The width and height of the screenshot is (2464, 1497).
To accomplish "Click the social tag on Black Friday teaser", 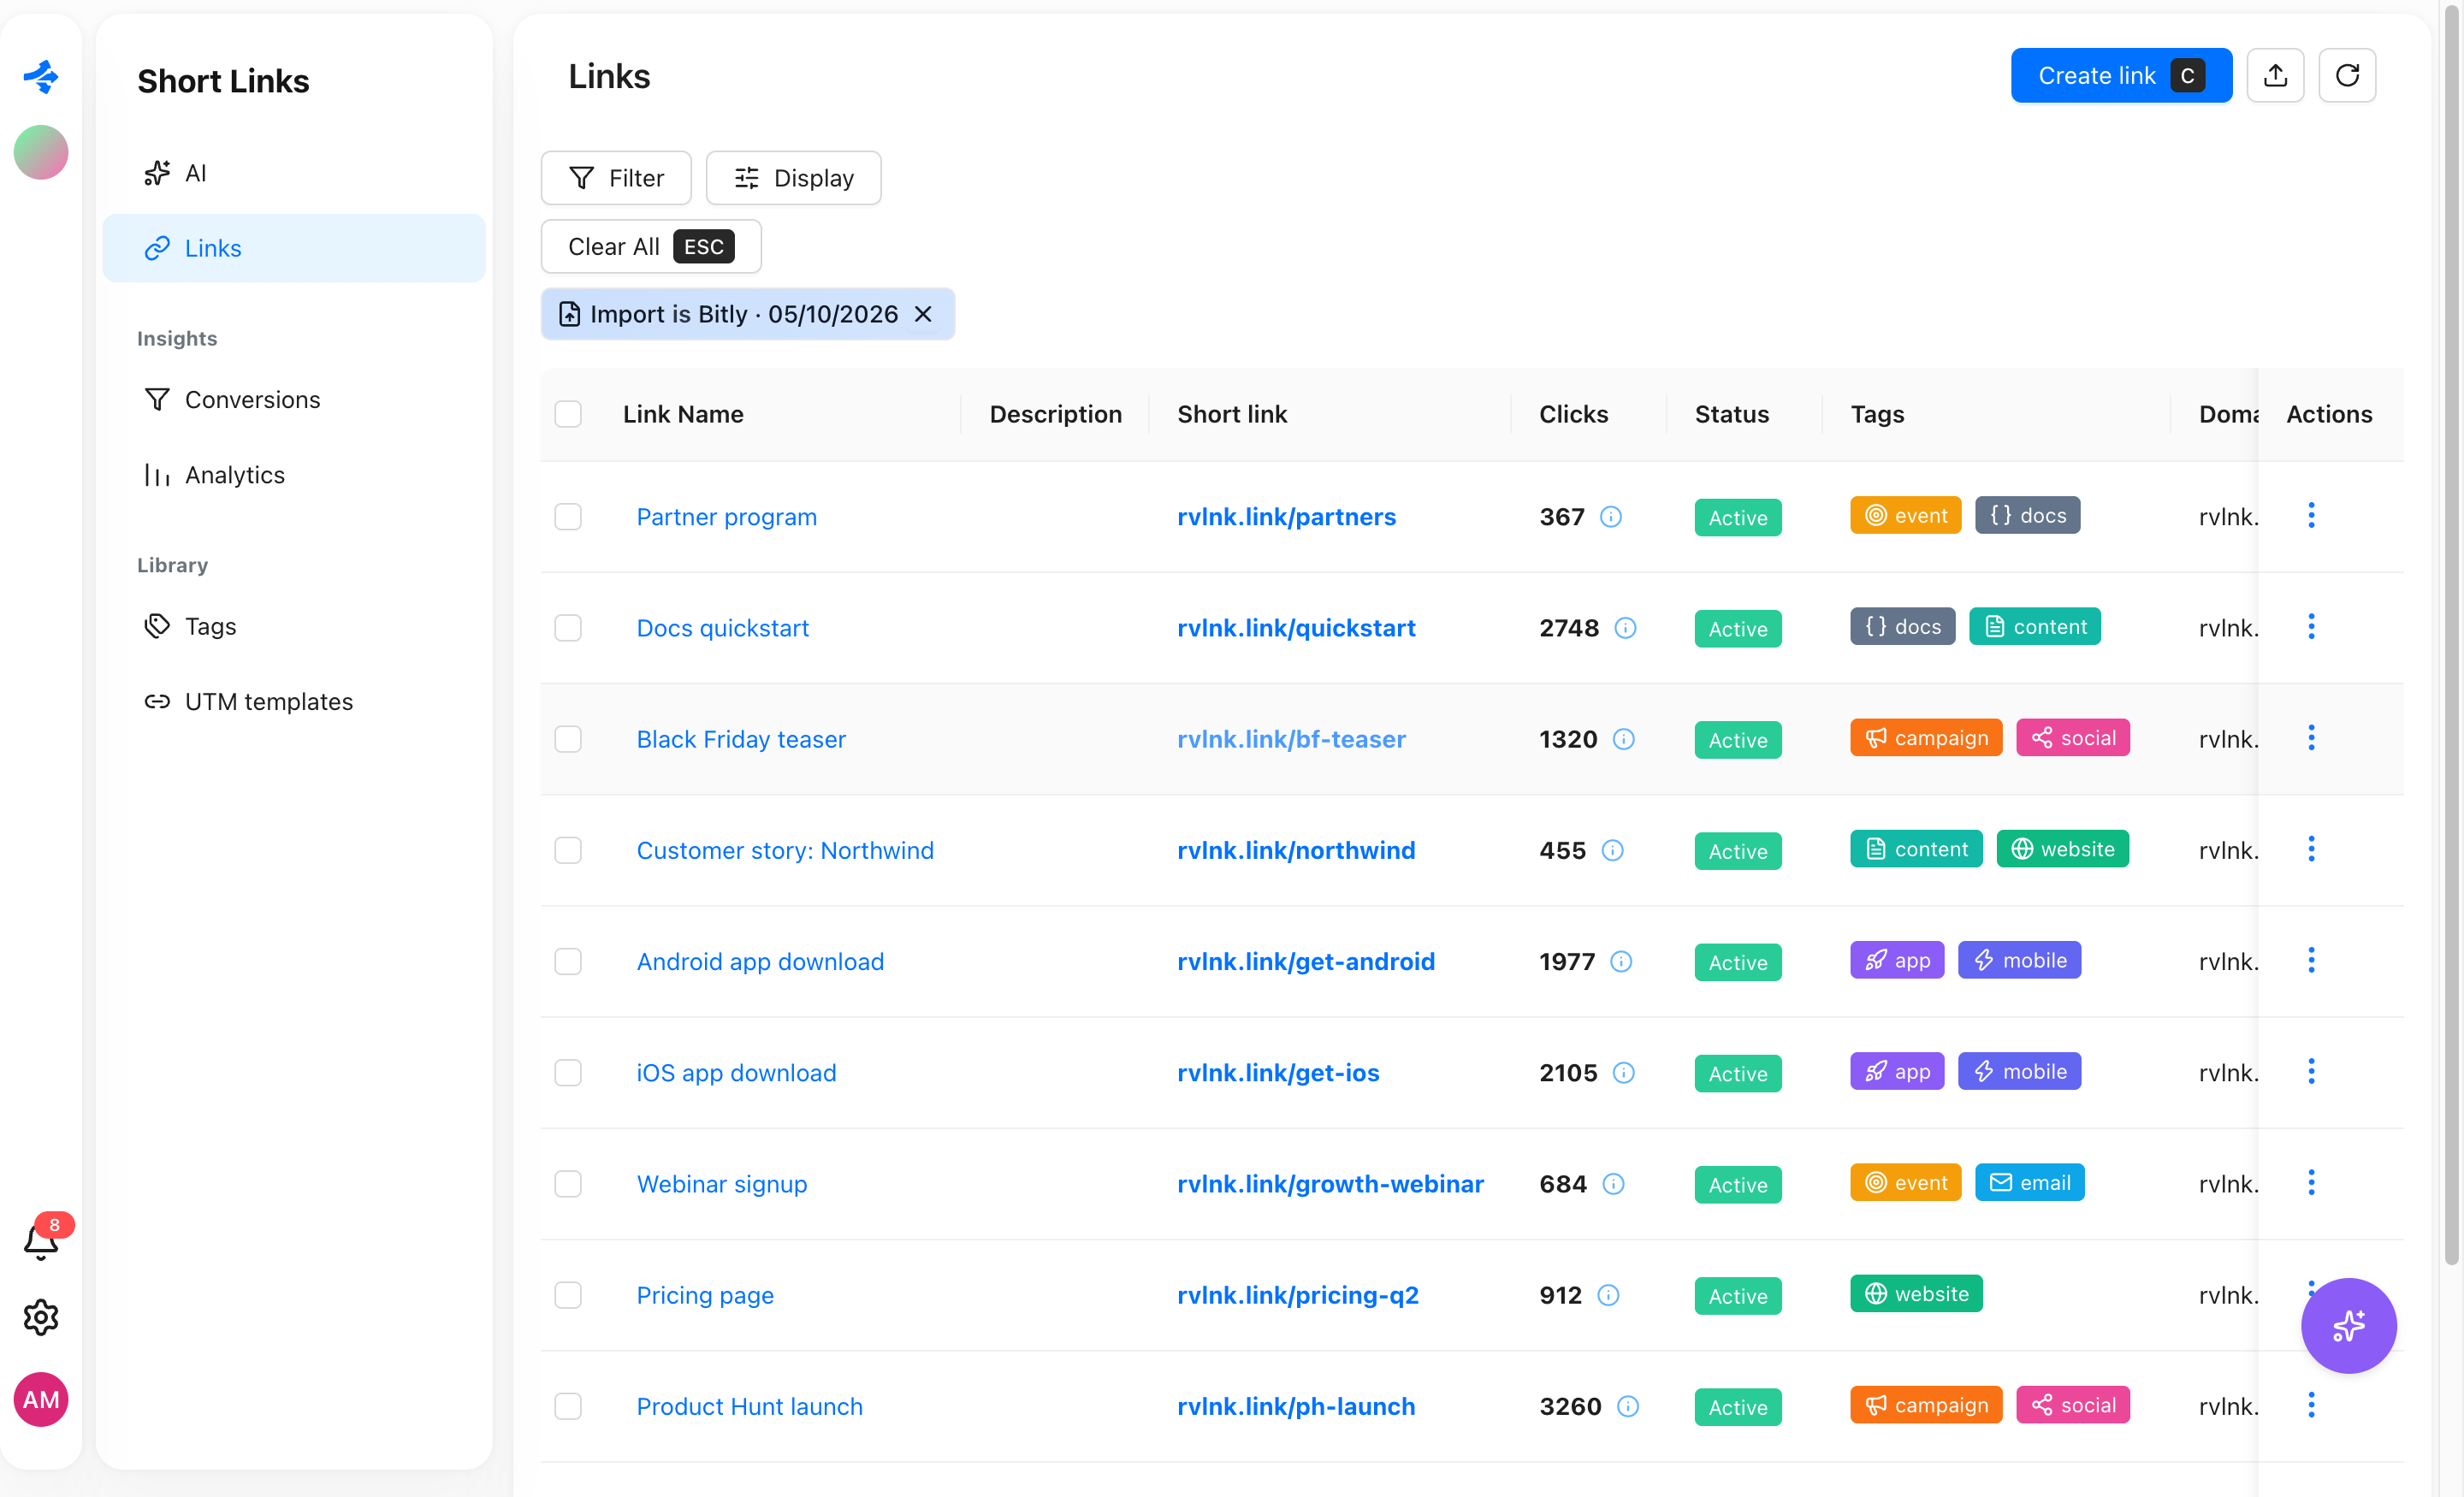I will pyautogui.click(x=2072, y=738).
